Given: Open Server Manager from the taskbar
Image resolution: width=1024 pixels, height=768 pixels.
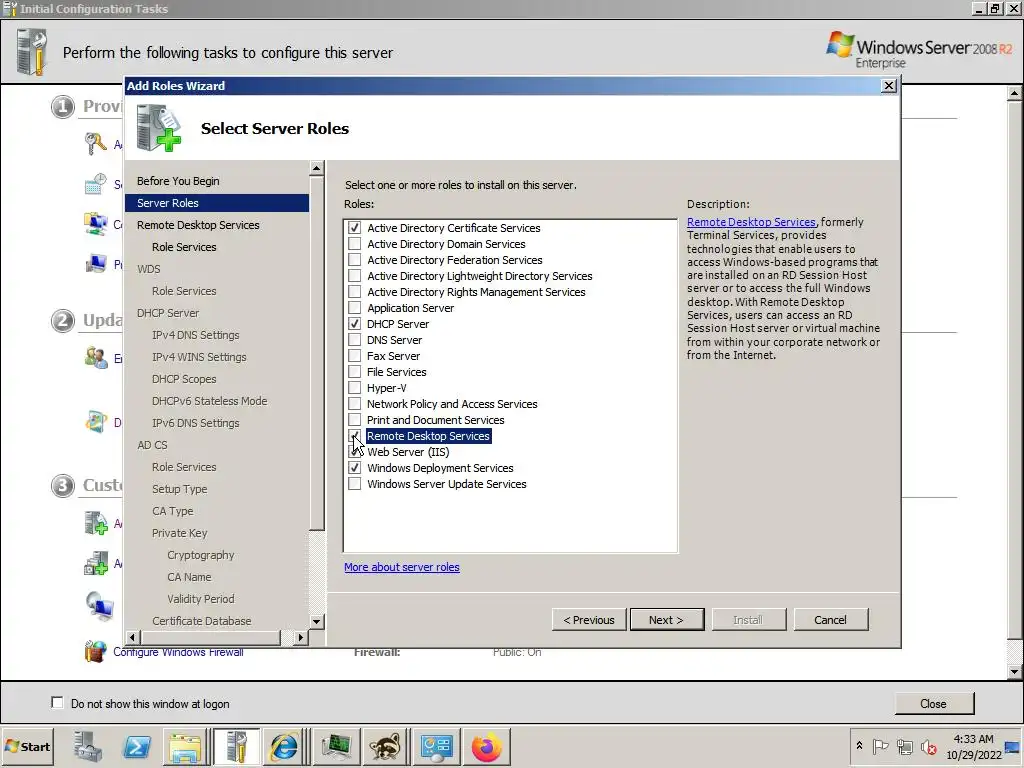Looking at the screenshot, I should 88,746.
